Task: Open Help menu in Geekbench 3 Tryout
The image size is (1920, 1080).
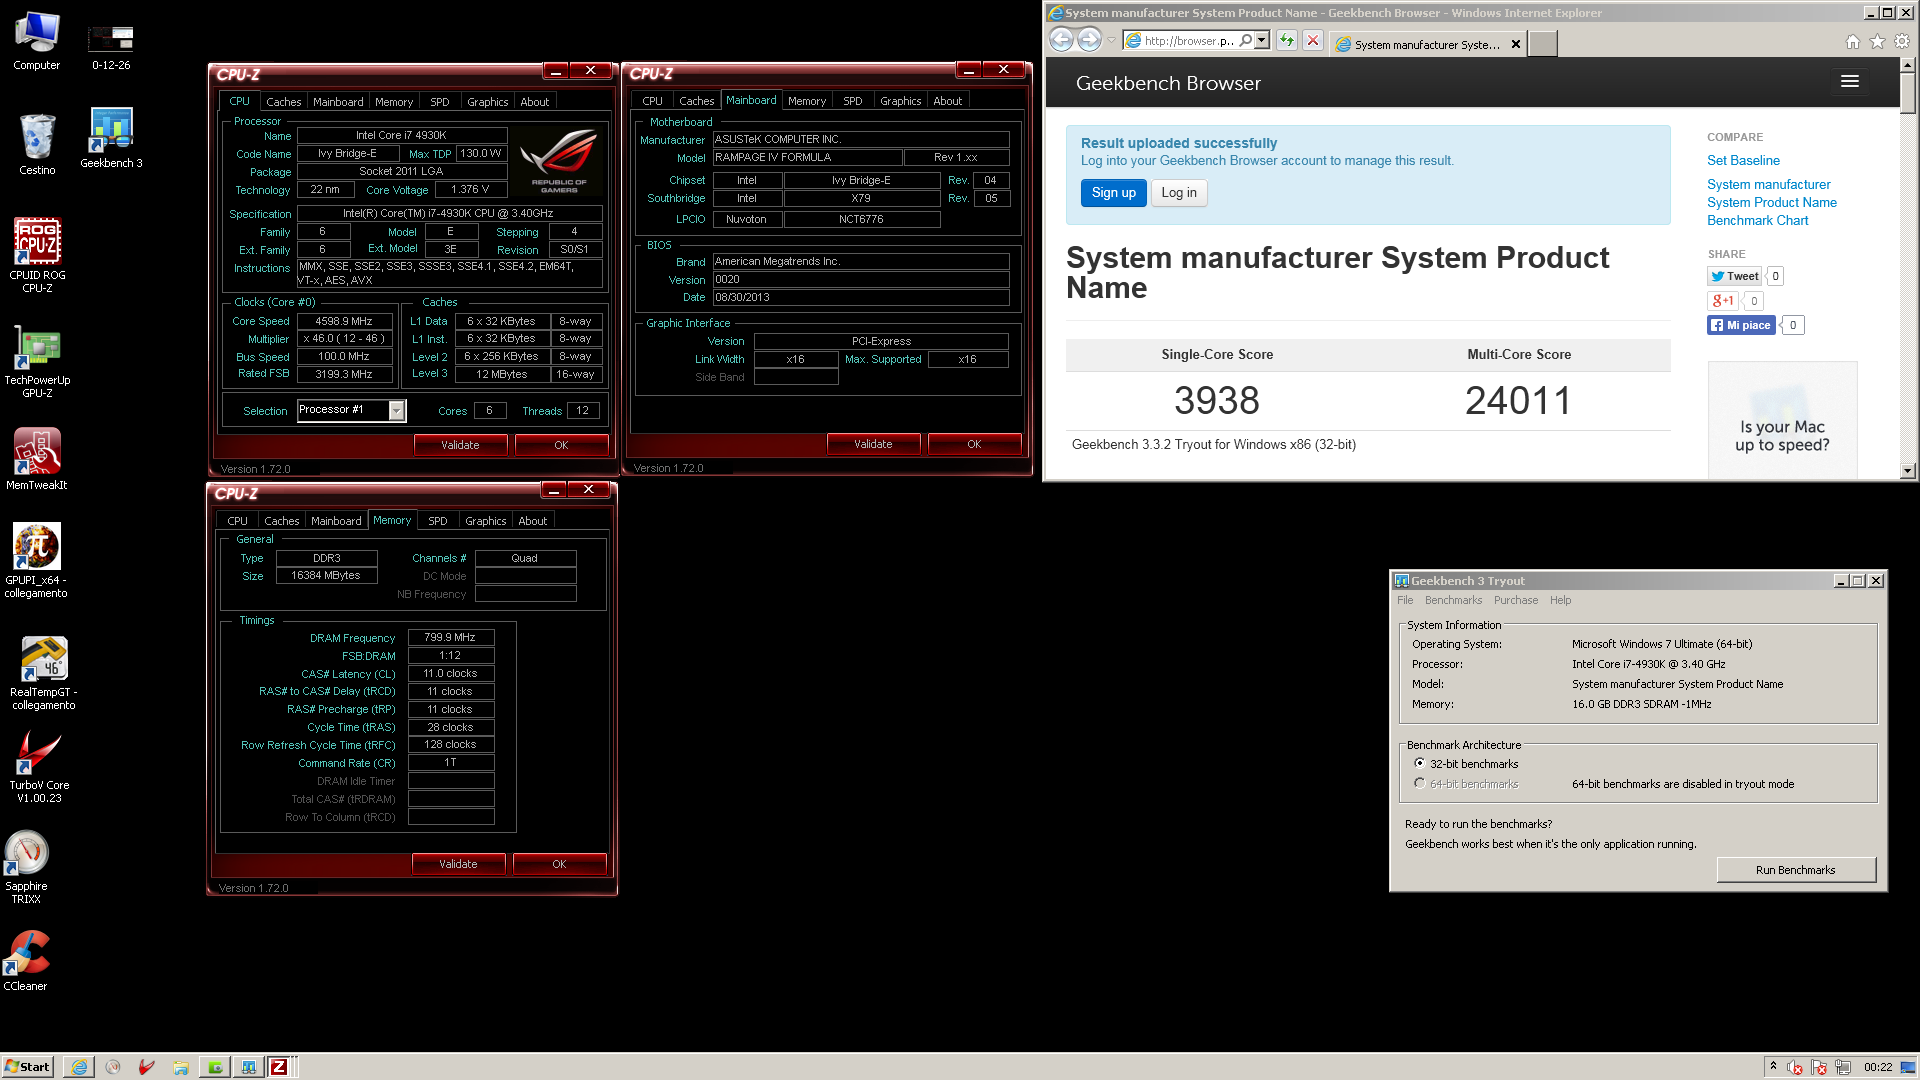Action: click(x=1560, y=600)
